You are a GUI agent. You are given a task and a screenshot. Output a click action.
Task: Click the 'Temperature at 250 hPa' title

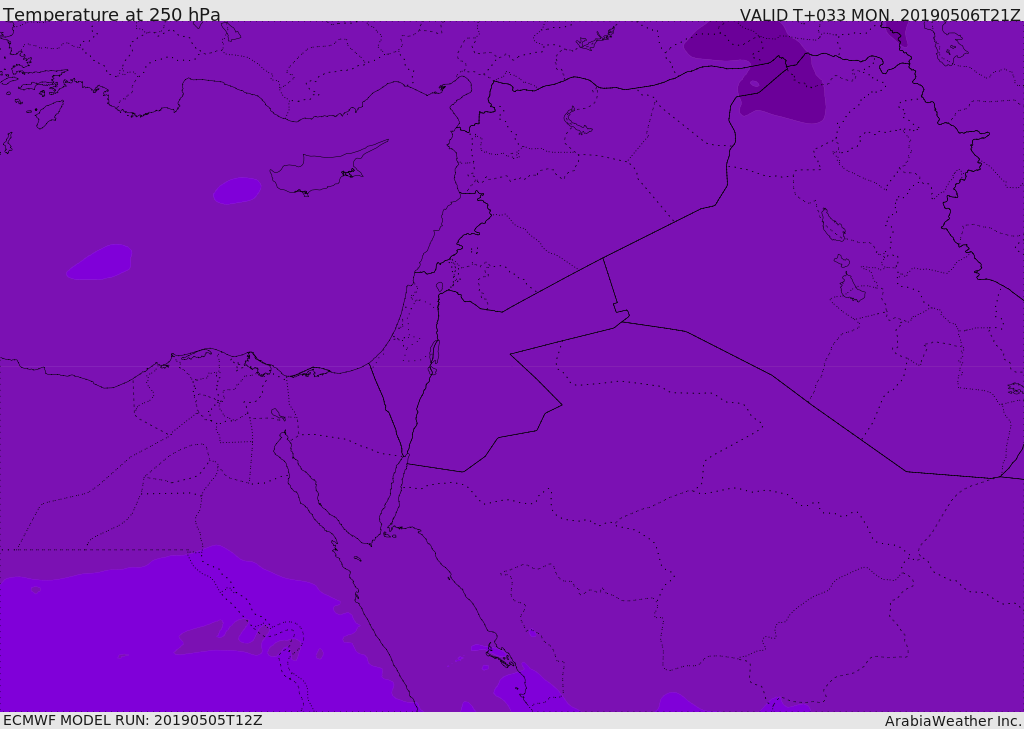[x=112, y=14]
